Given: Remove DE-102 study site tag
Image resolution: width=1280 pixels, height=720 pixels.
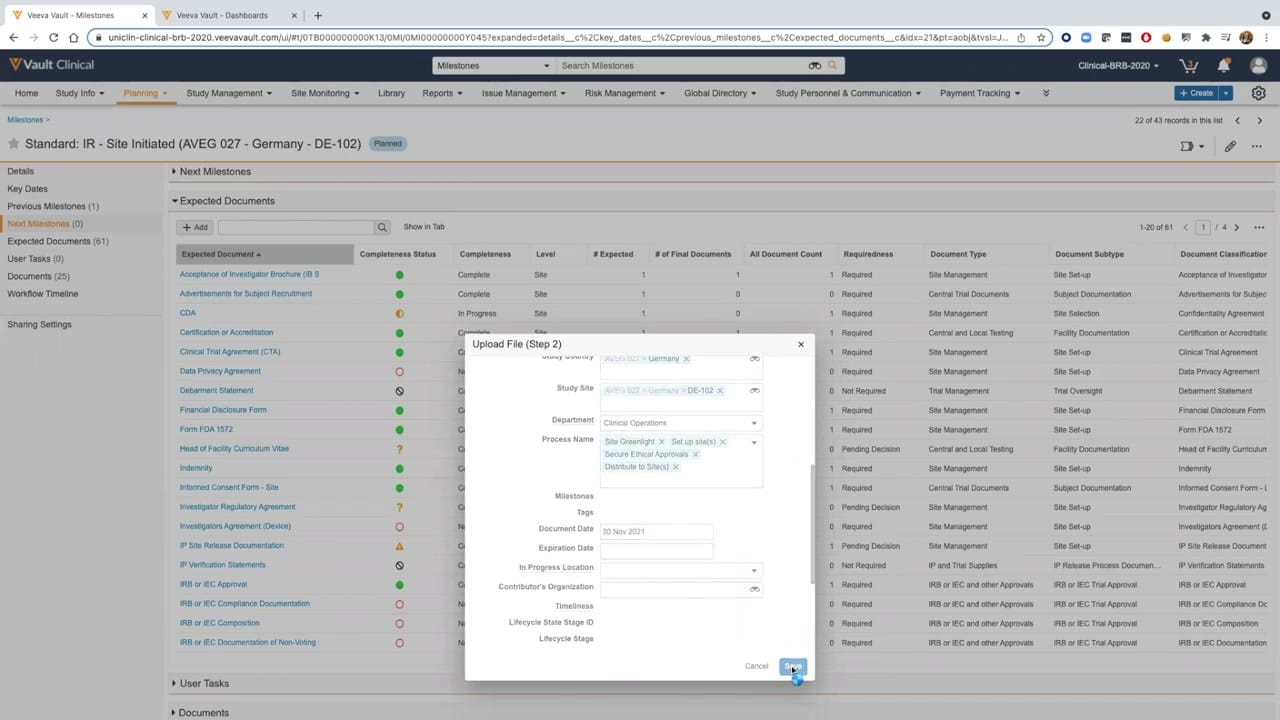Looking at the screenshot, I should [719, 391].
